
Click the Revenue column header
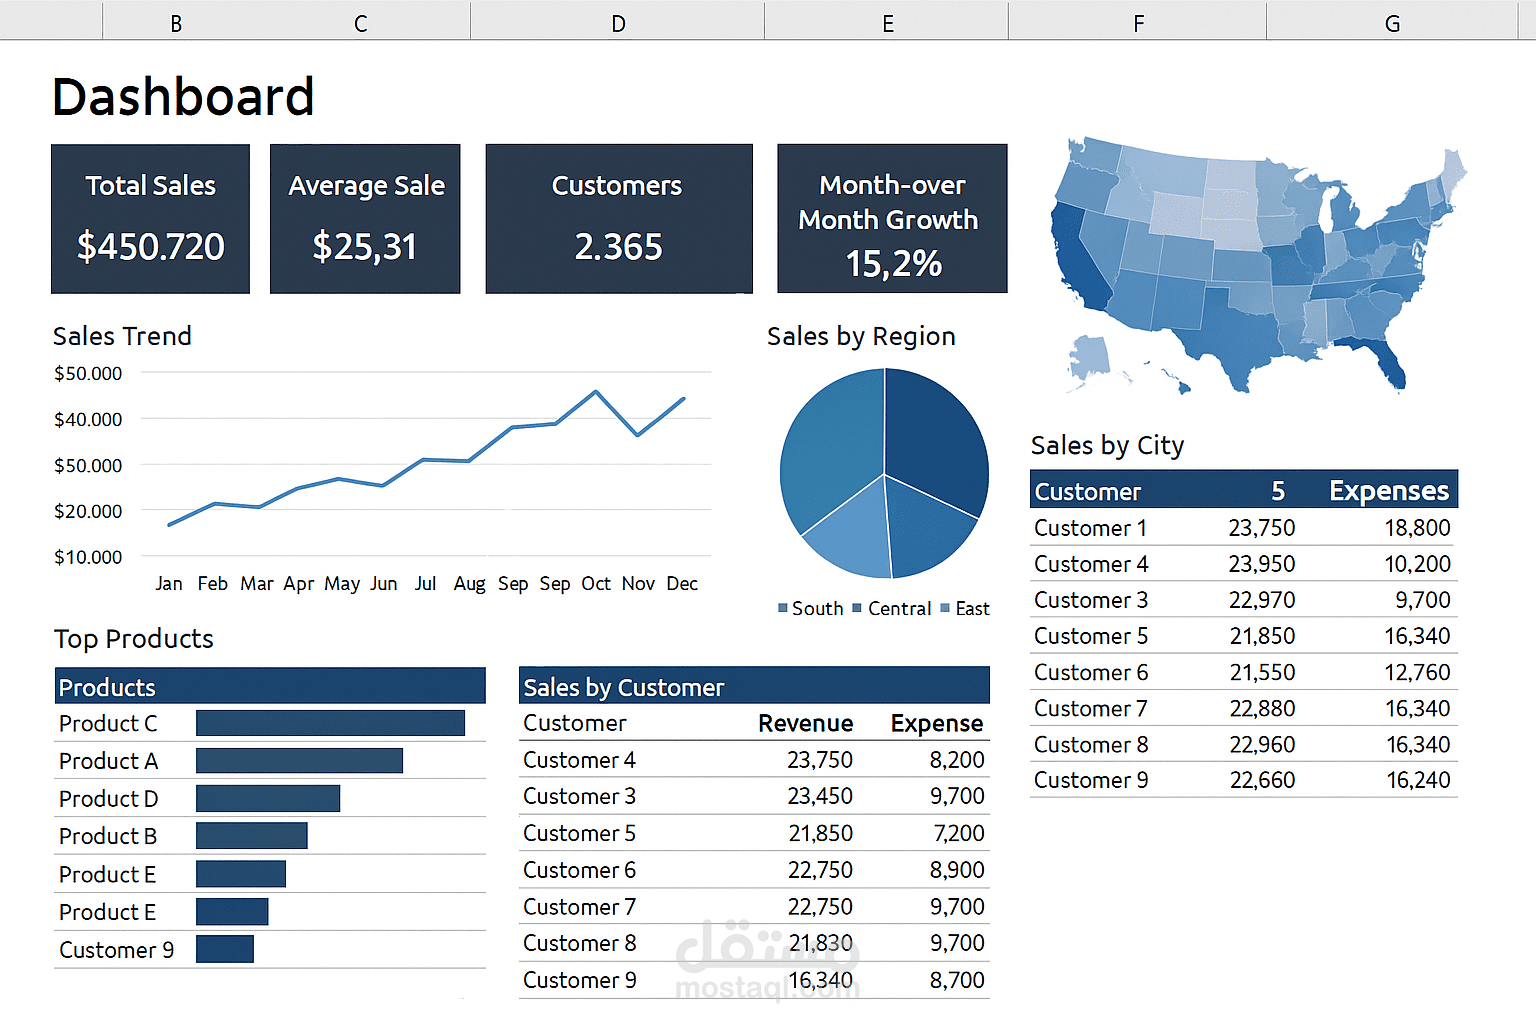[x=805, y=723]
